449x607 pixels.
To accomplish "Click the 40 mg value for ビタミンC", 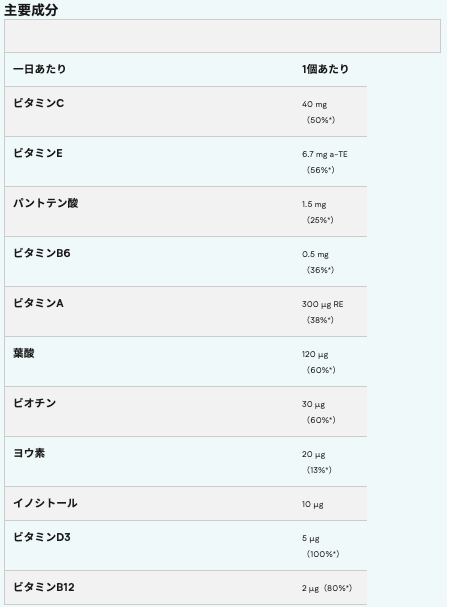I will click(x=314, y=104).
